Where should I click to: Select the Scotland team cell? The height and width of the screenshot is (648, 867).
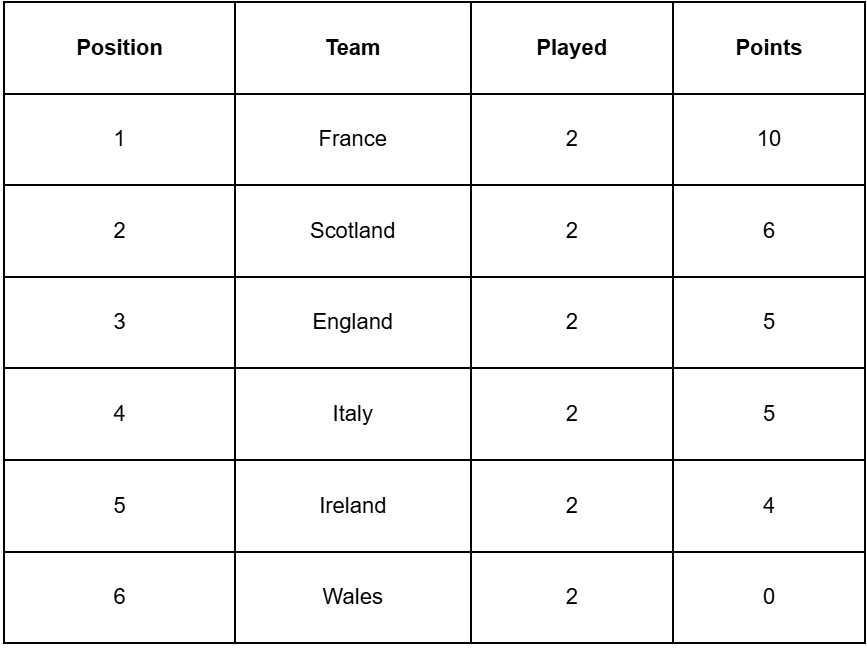coord(352,231)
